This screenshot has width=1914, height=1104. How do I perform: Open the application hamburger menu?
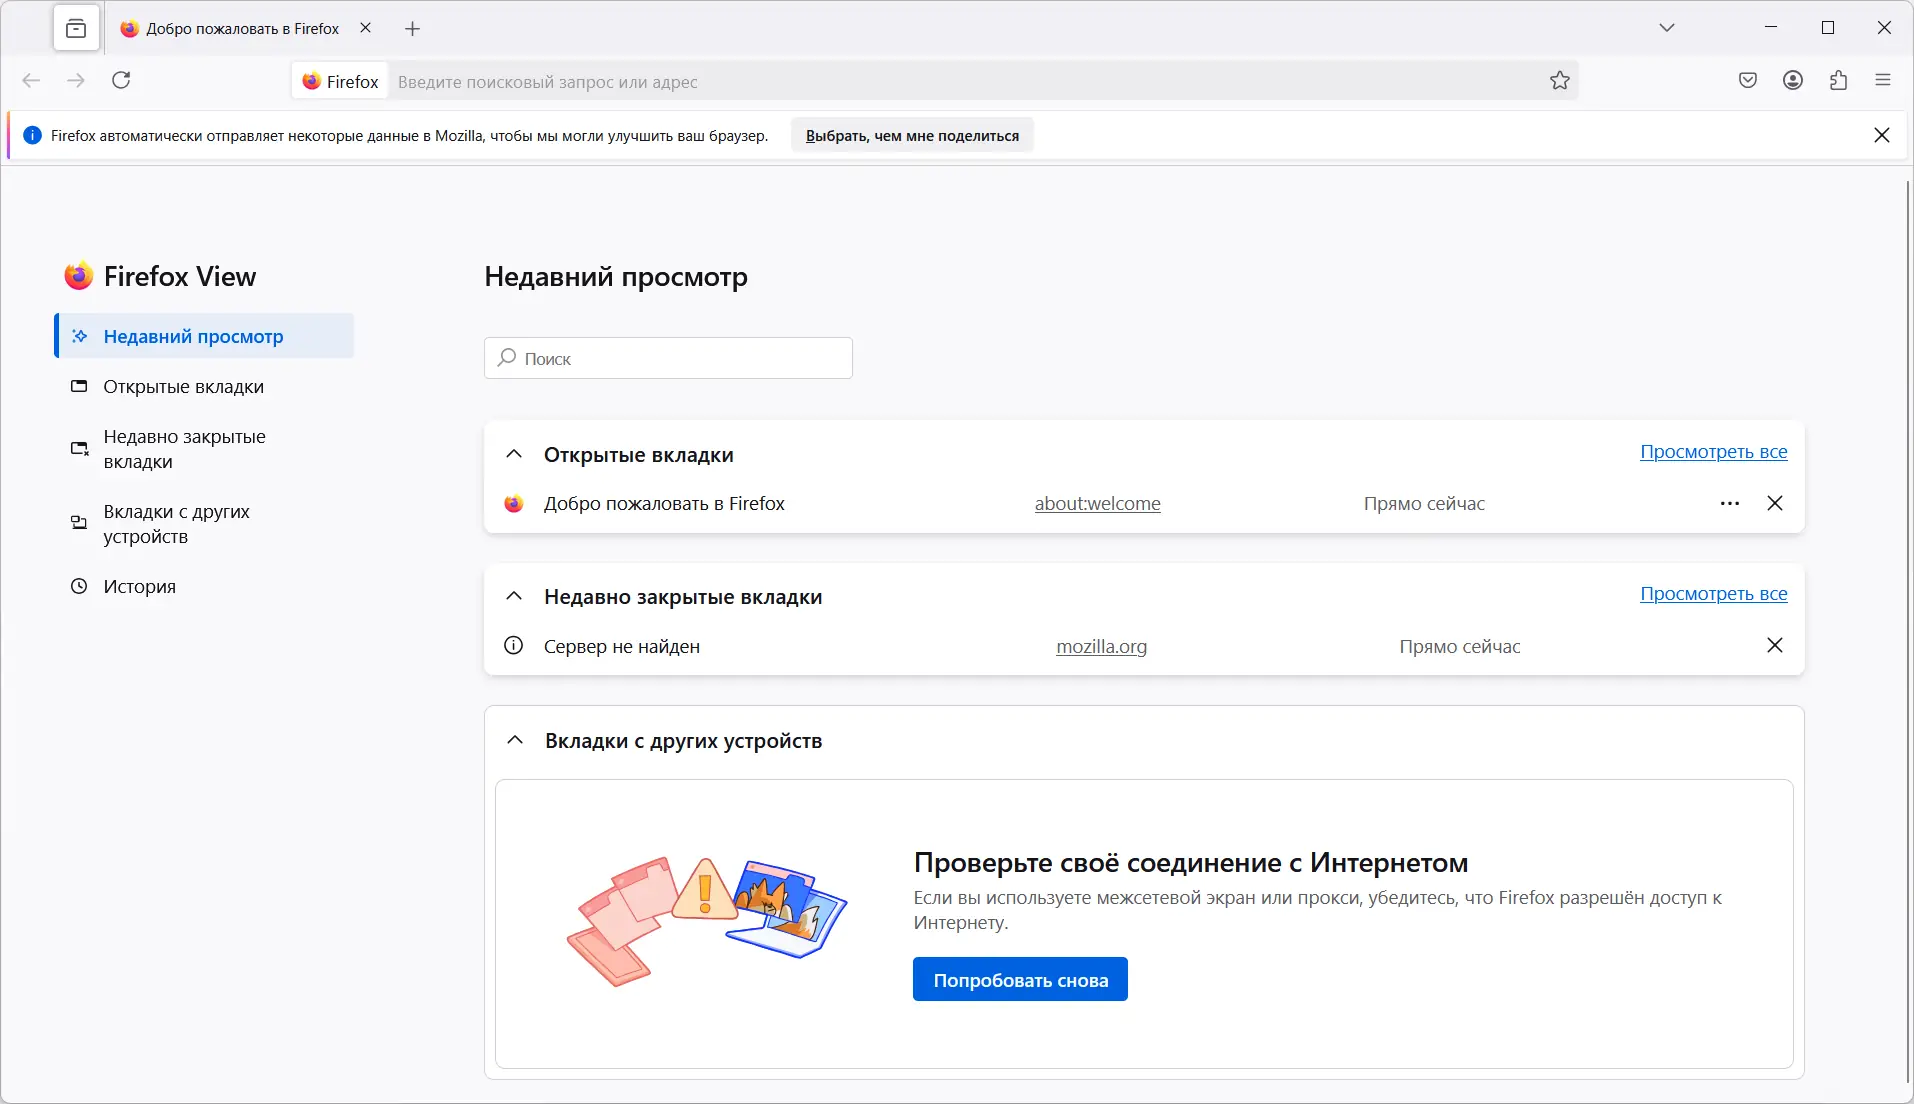pos(1883,81)
